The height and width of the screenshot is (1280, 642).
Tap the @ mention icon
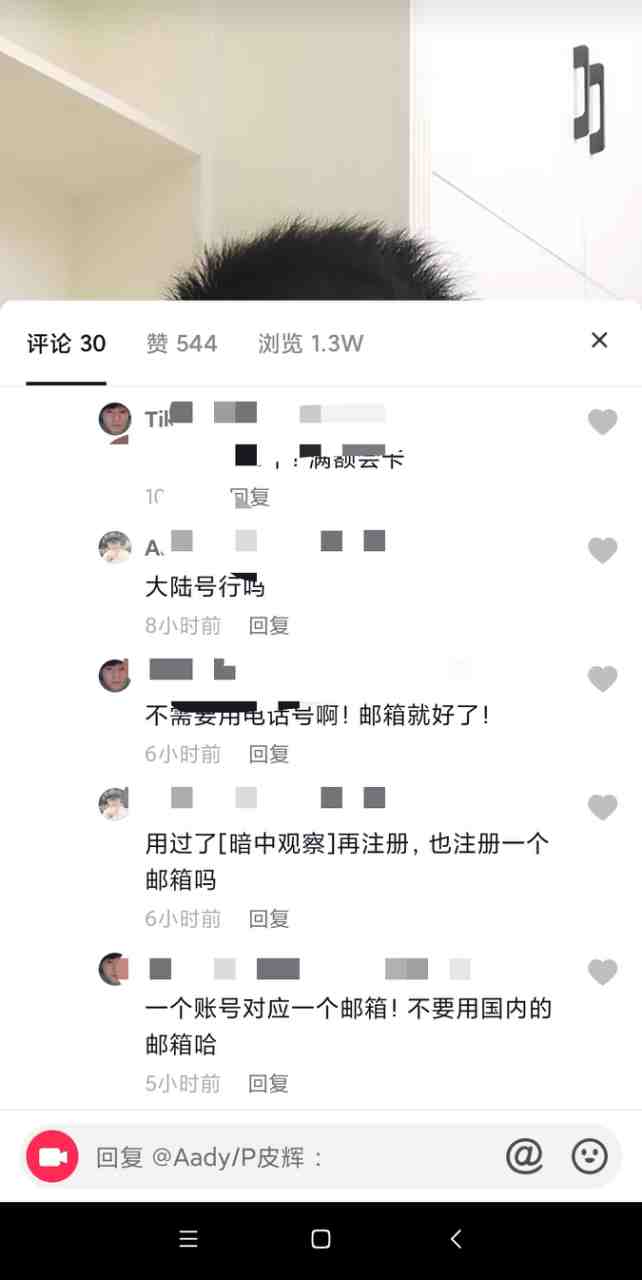pyautogui.click(x=524, y=1156)
